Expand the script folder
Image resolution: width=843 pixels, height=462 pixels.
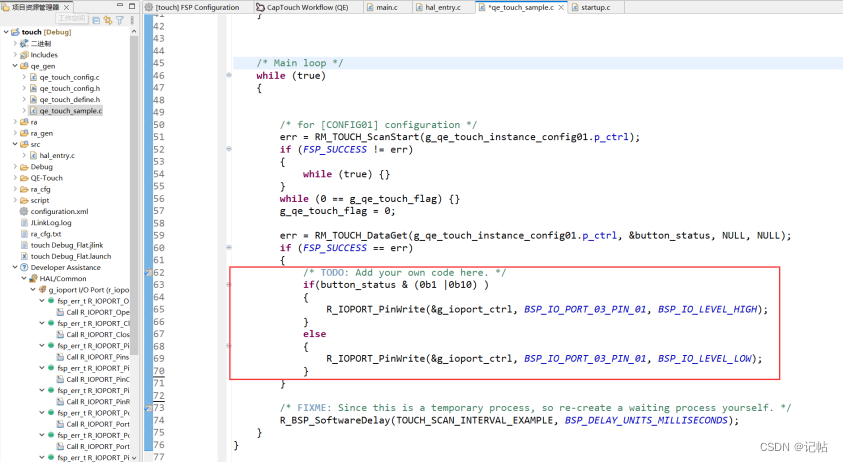coord(15,200)
